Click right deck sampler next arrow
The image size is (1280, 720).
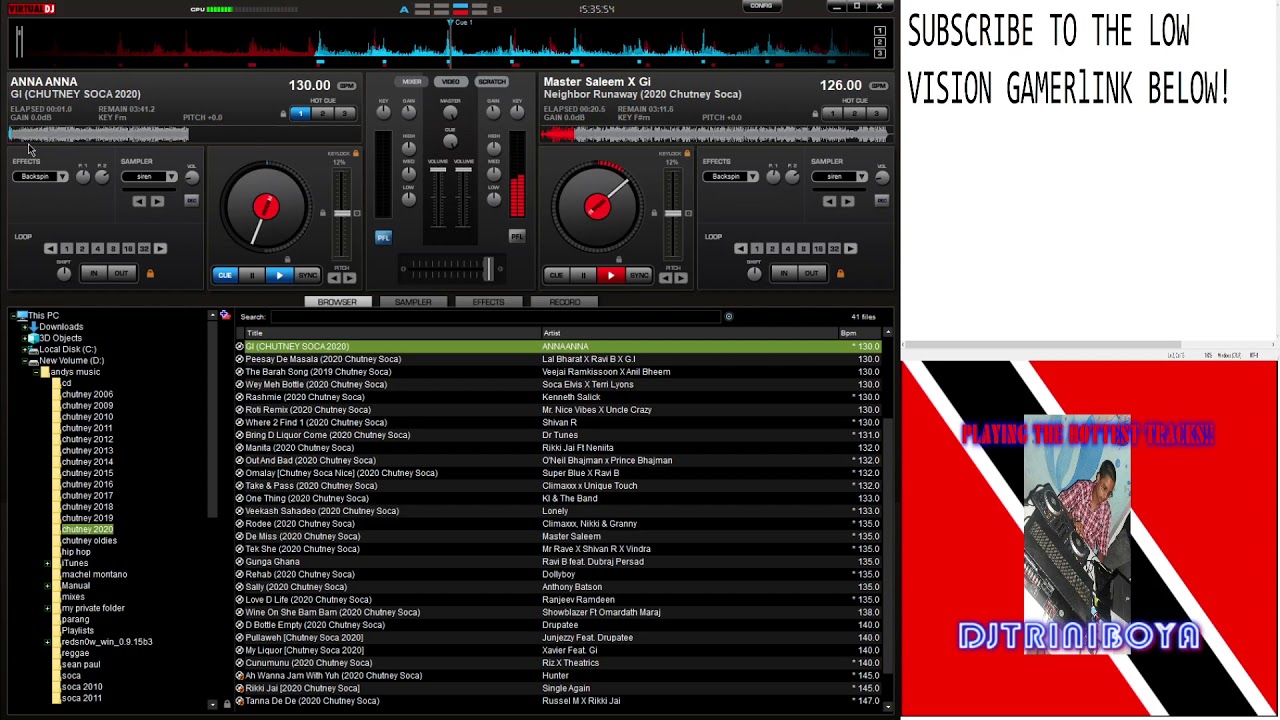tap(847, 202)
